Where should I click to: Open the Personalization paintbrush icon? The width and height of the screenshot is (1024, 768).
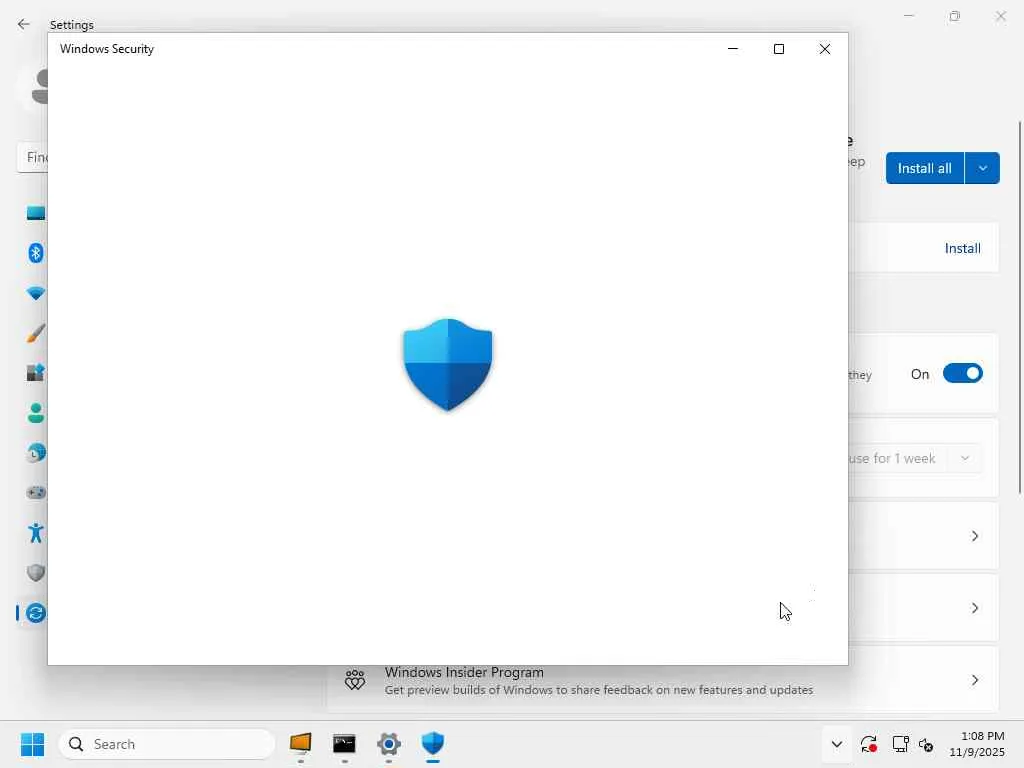[36, 333]
